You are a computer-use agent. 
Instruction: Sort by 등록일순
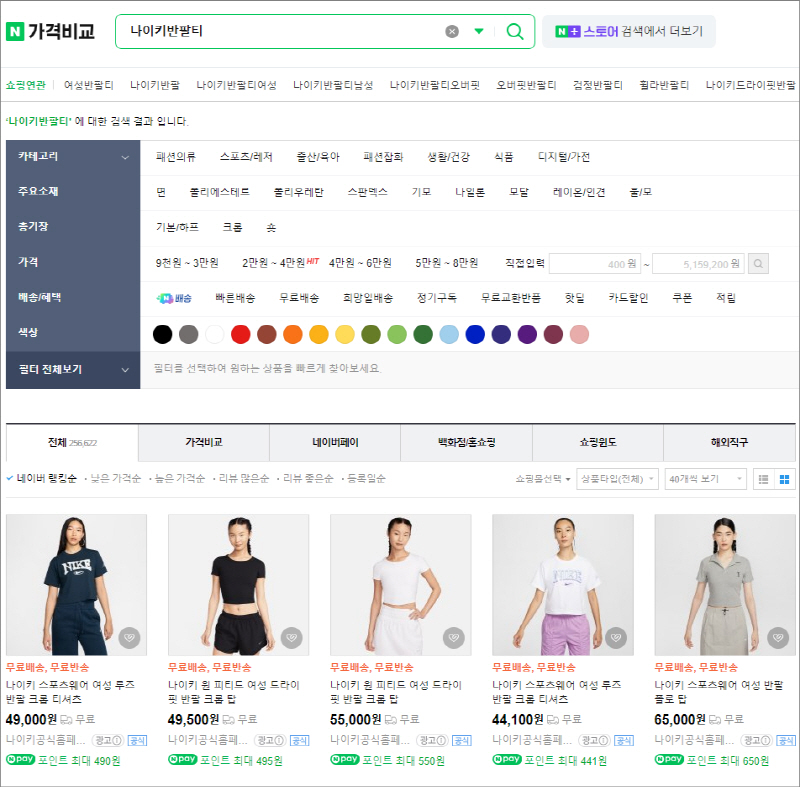(366, 478)
